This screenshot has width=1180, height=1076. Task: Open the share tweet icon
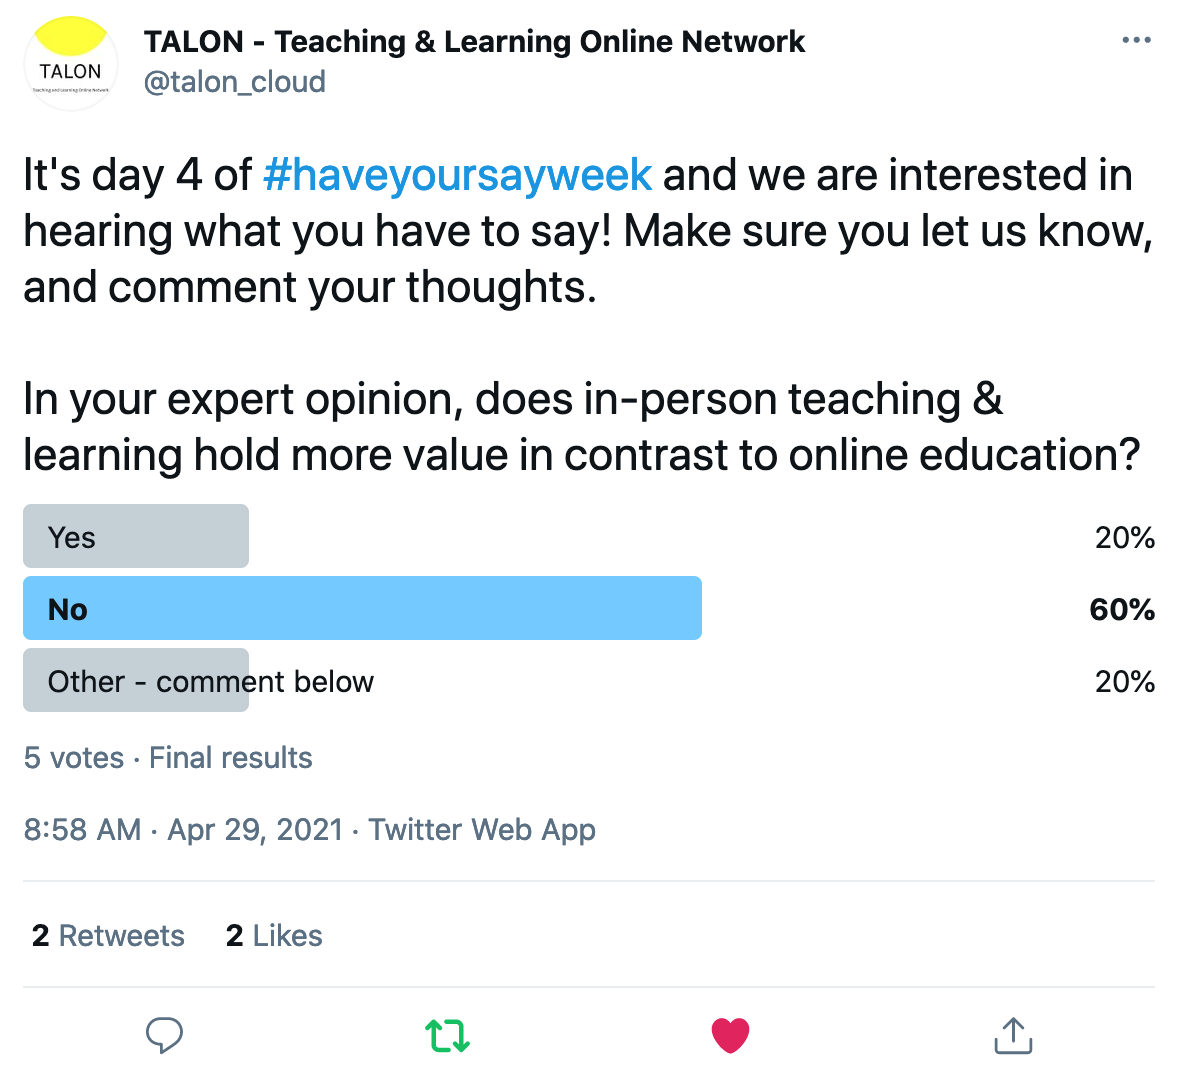[1013, 1035]
